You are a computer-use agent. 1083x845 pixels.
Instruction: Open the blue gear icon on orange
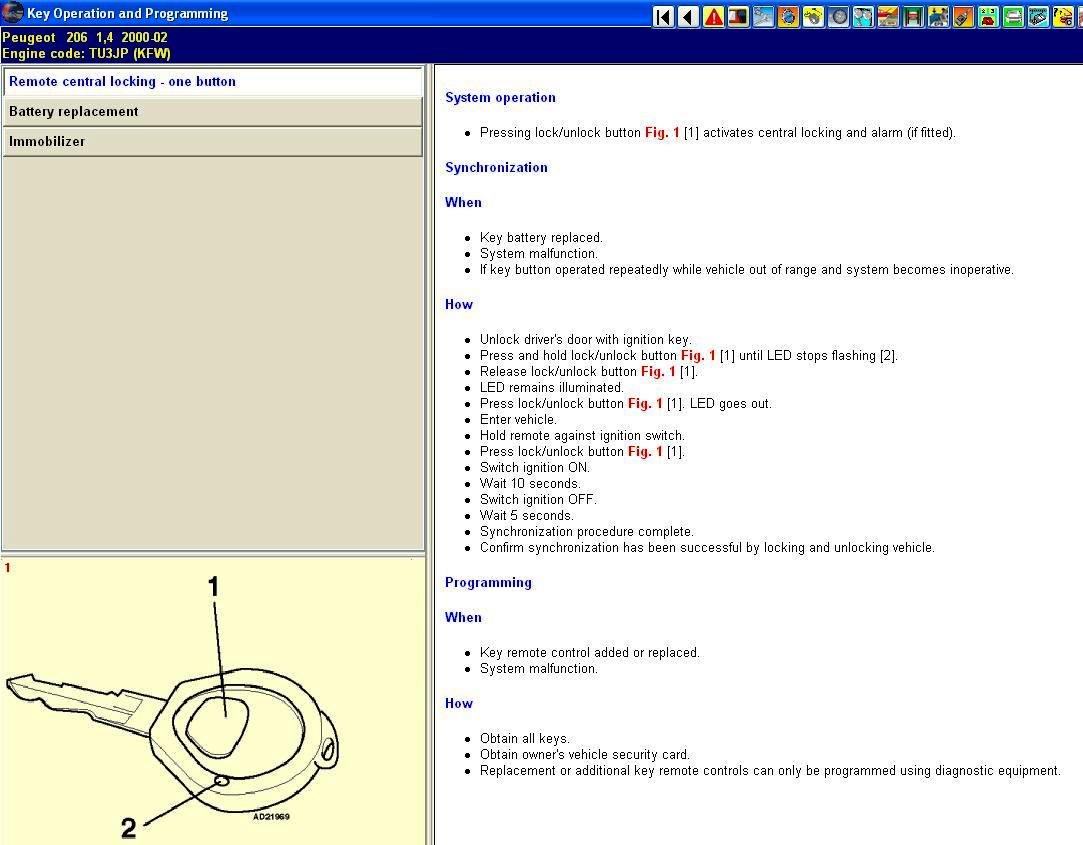pyautogui.click(x=788, y=16)
